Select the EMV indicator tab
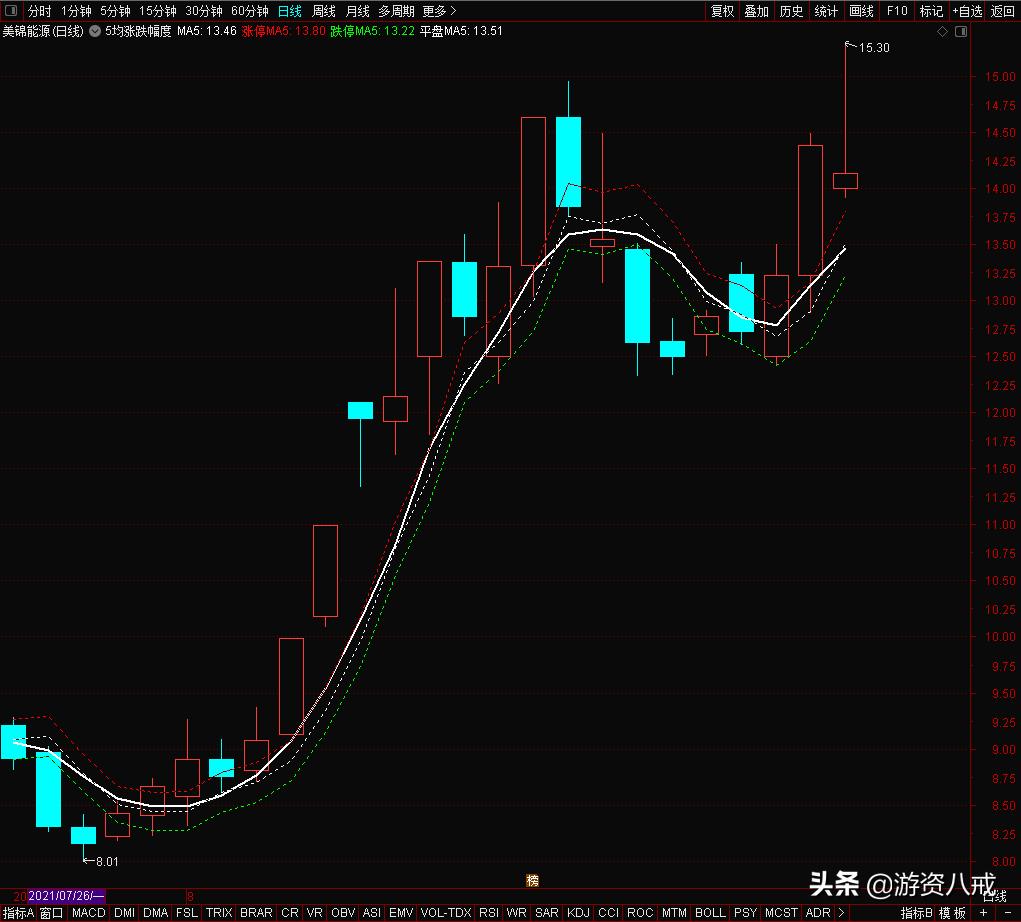This screenshot has width=1021, height=922. 401,913
